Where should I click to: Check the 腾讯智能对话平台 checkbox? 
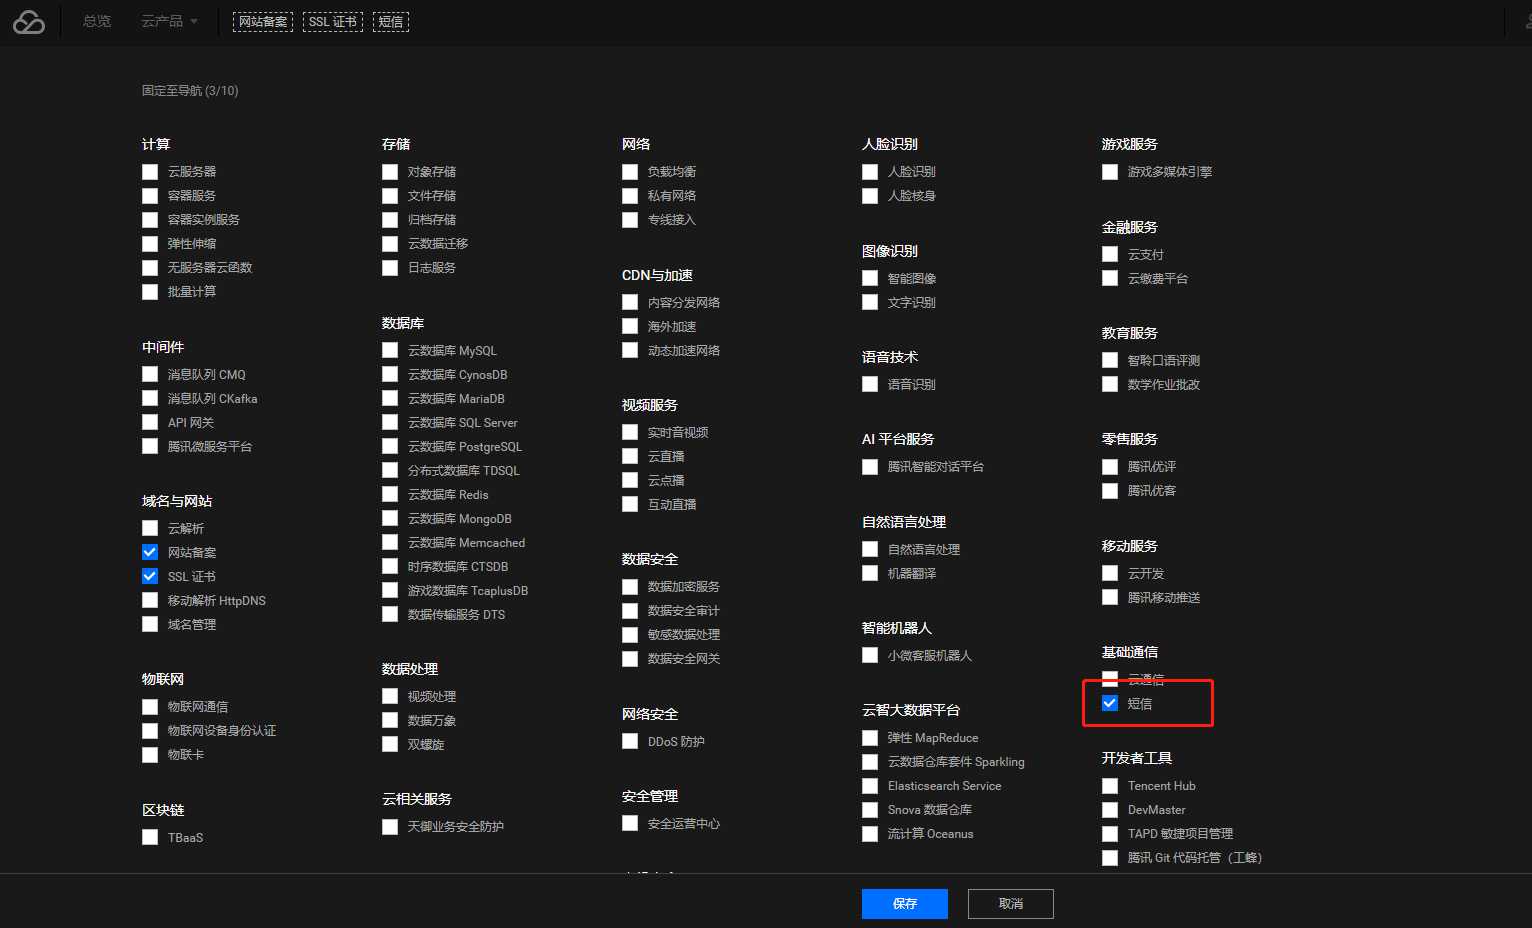[870, 467]
